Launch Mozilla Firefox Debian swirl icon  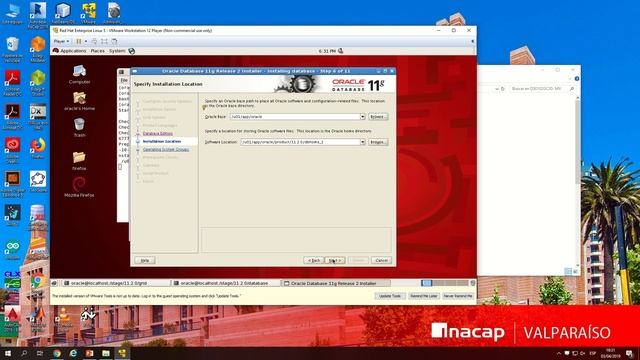79,187
